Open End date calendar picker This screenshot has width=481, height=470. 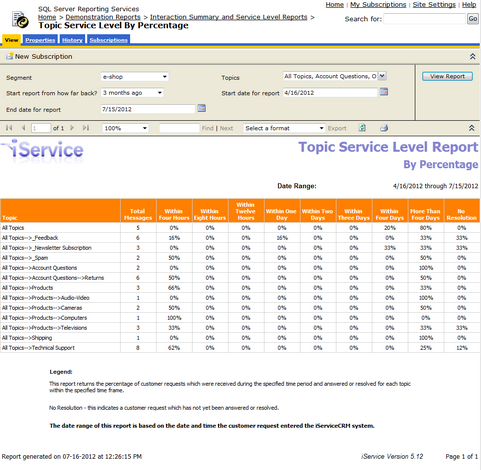pyautogui.click(x=201, y=108)
